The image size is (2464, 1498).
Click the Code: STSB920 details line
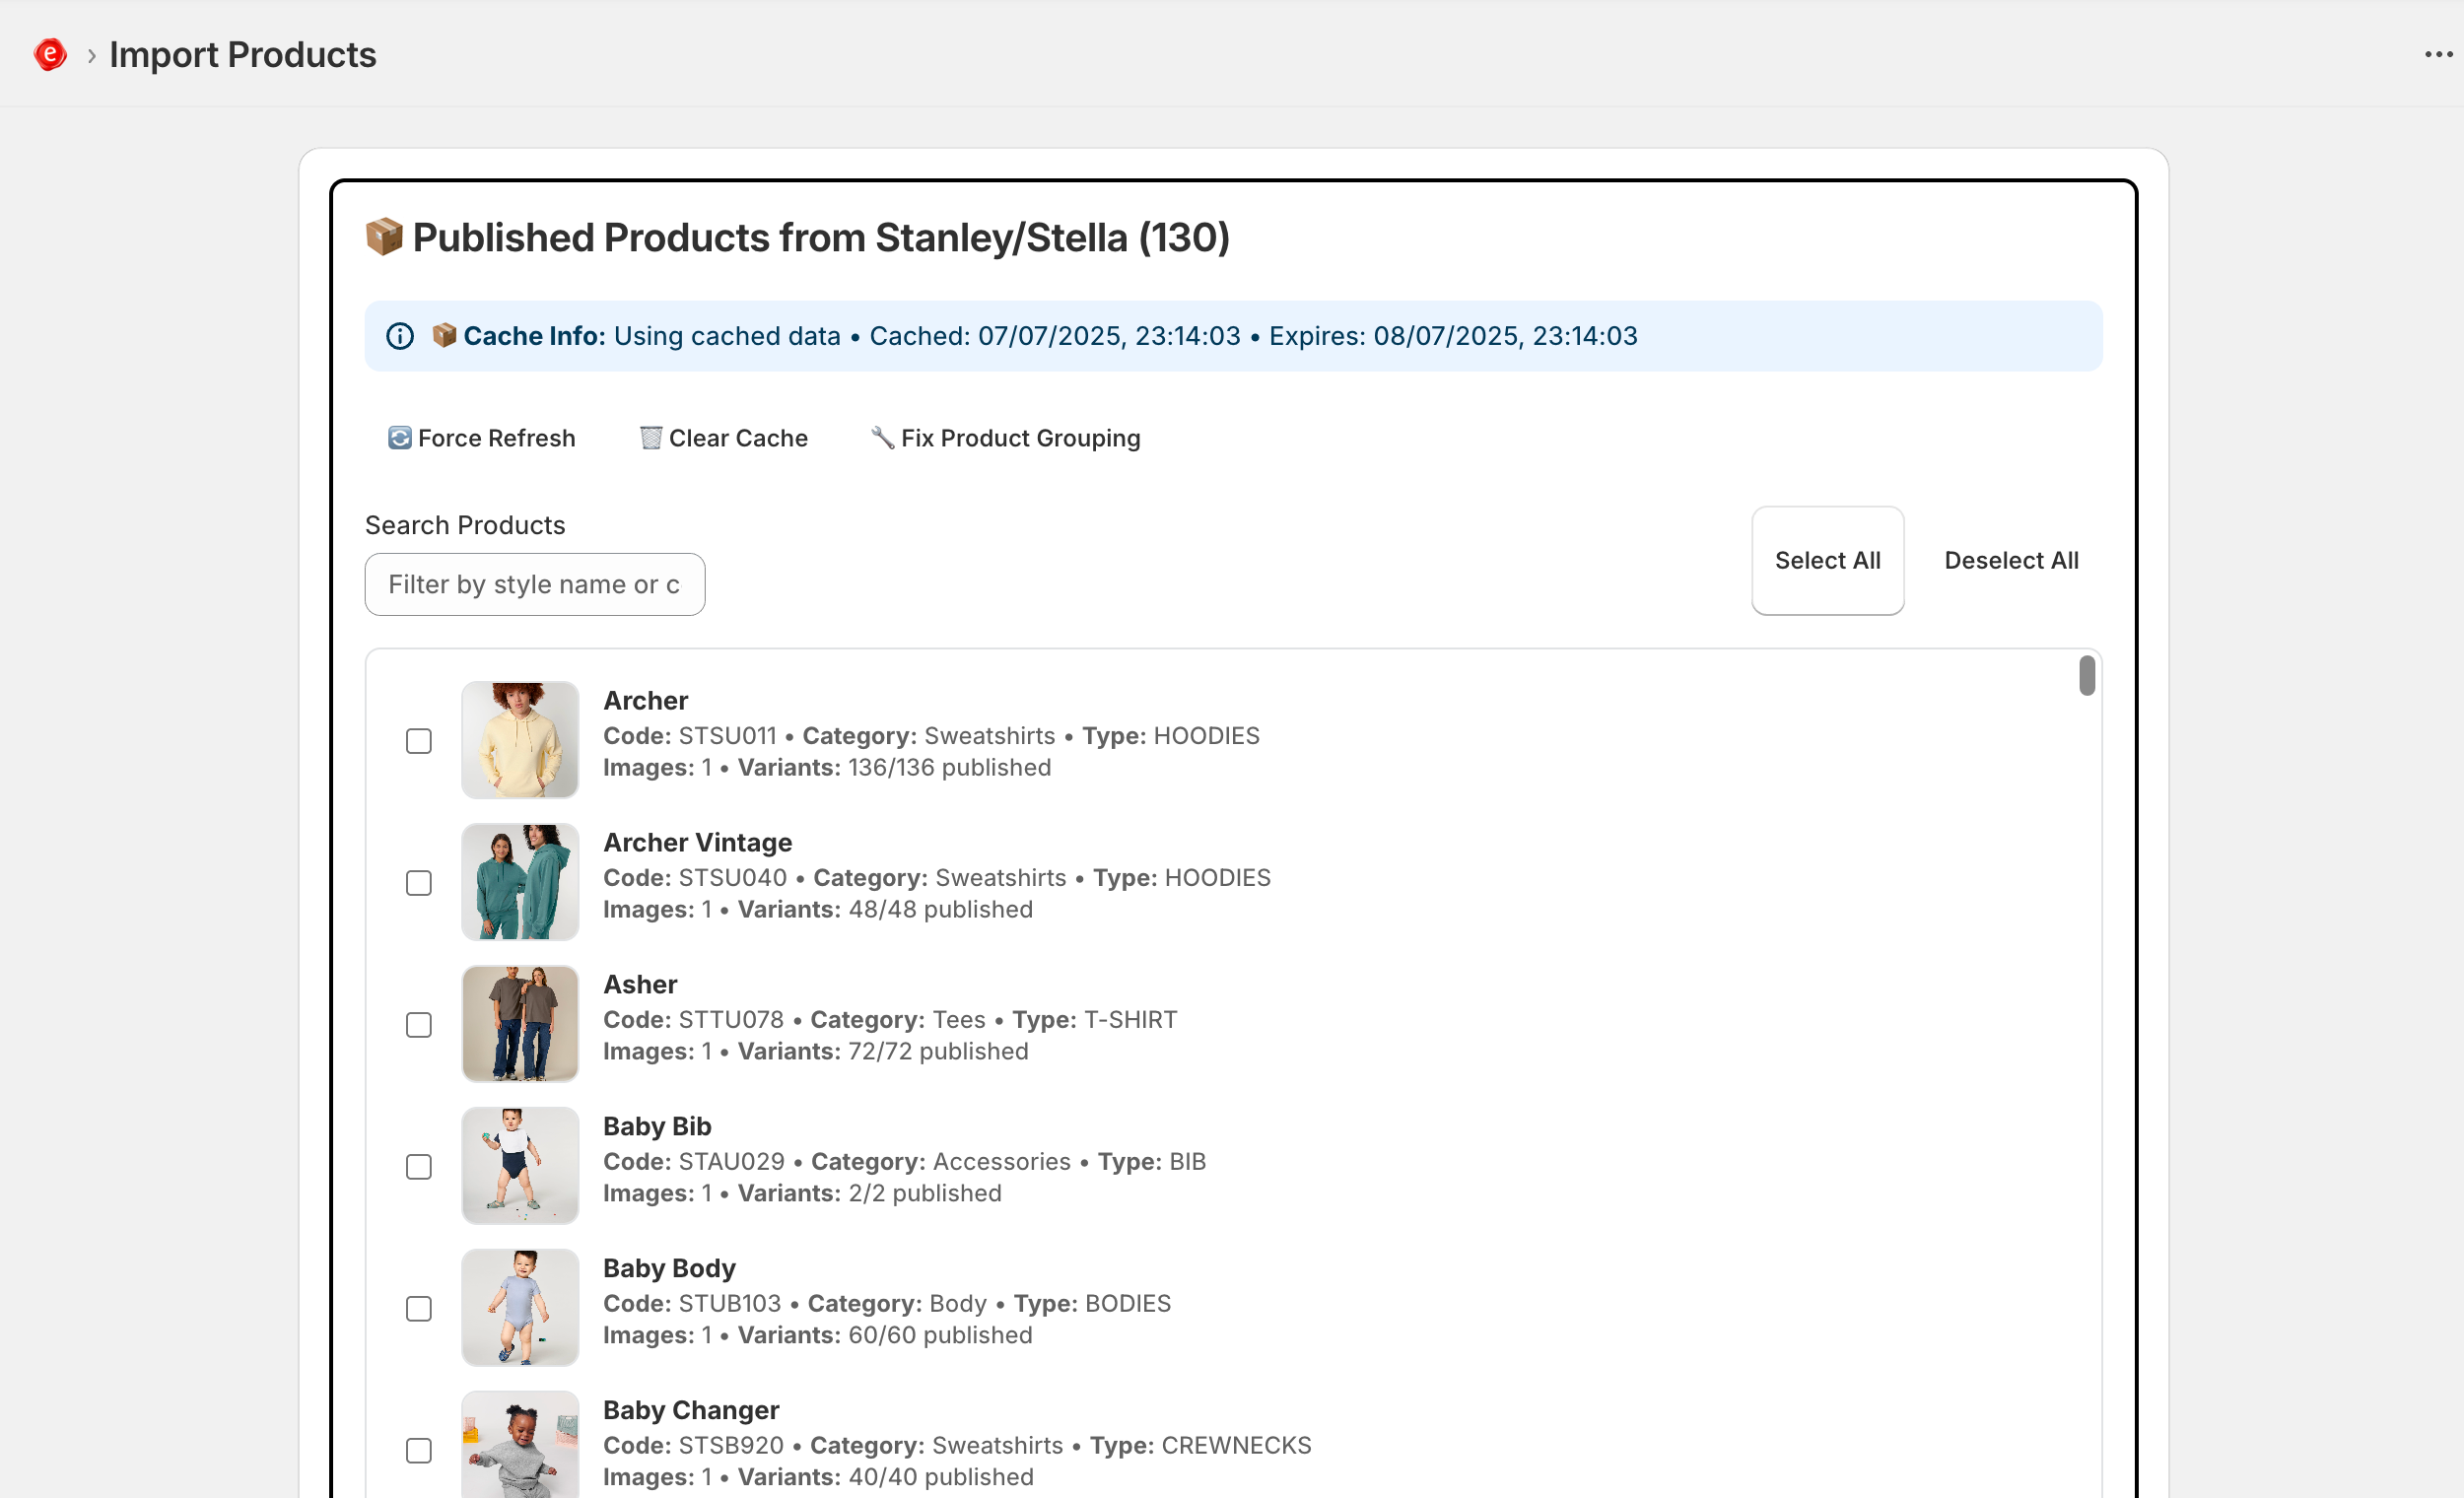point(957,1446)
